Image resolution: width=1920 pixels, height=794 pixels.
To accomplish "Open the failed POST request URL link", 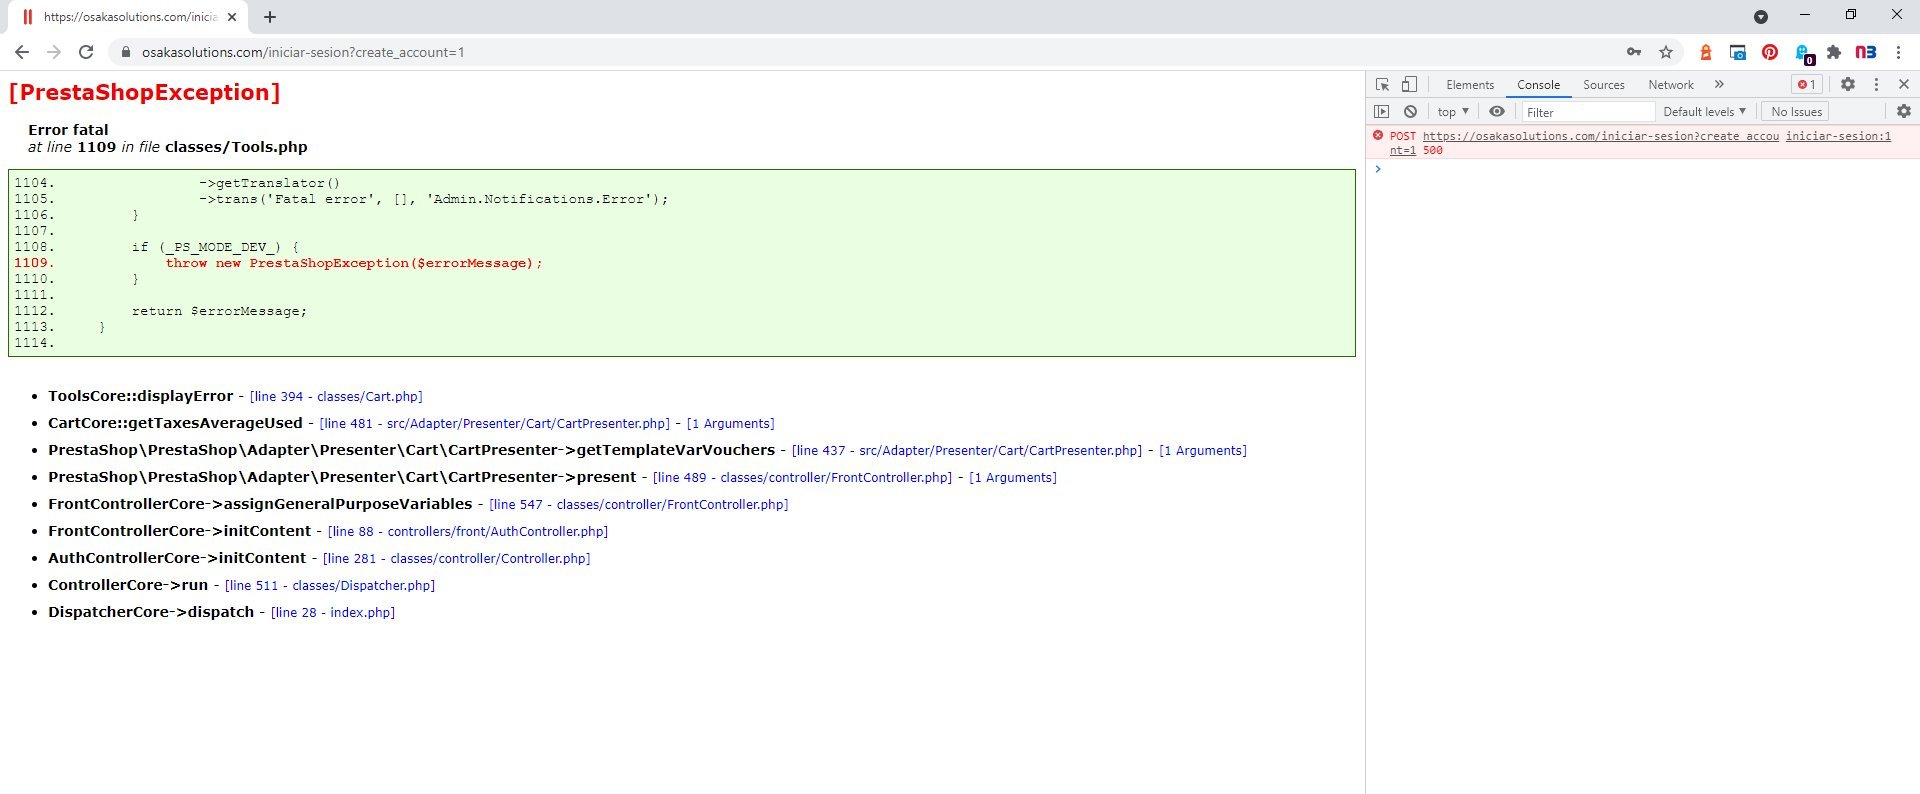I will click(x=1600, y=136).
